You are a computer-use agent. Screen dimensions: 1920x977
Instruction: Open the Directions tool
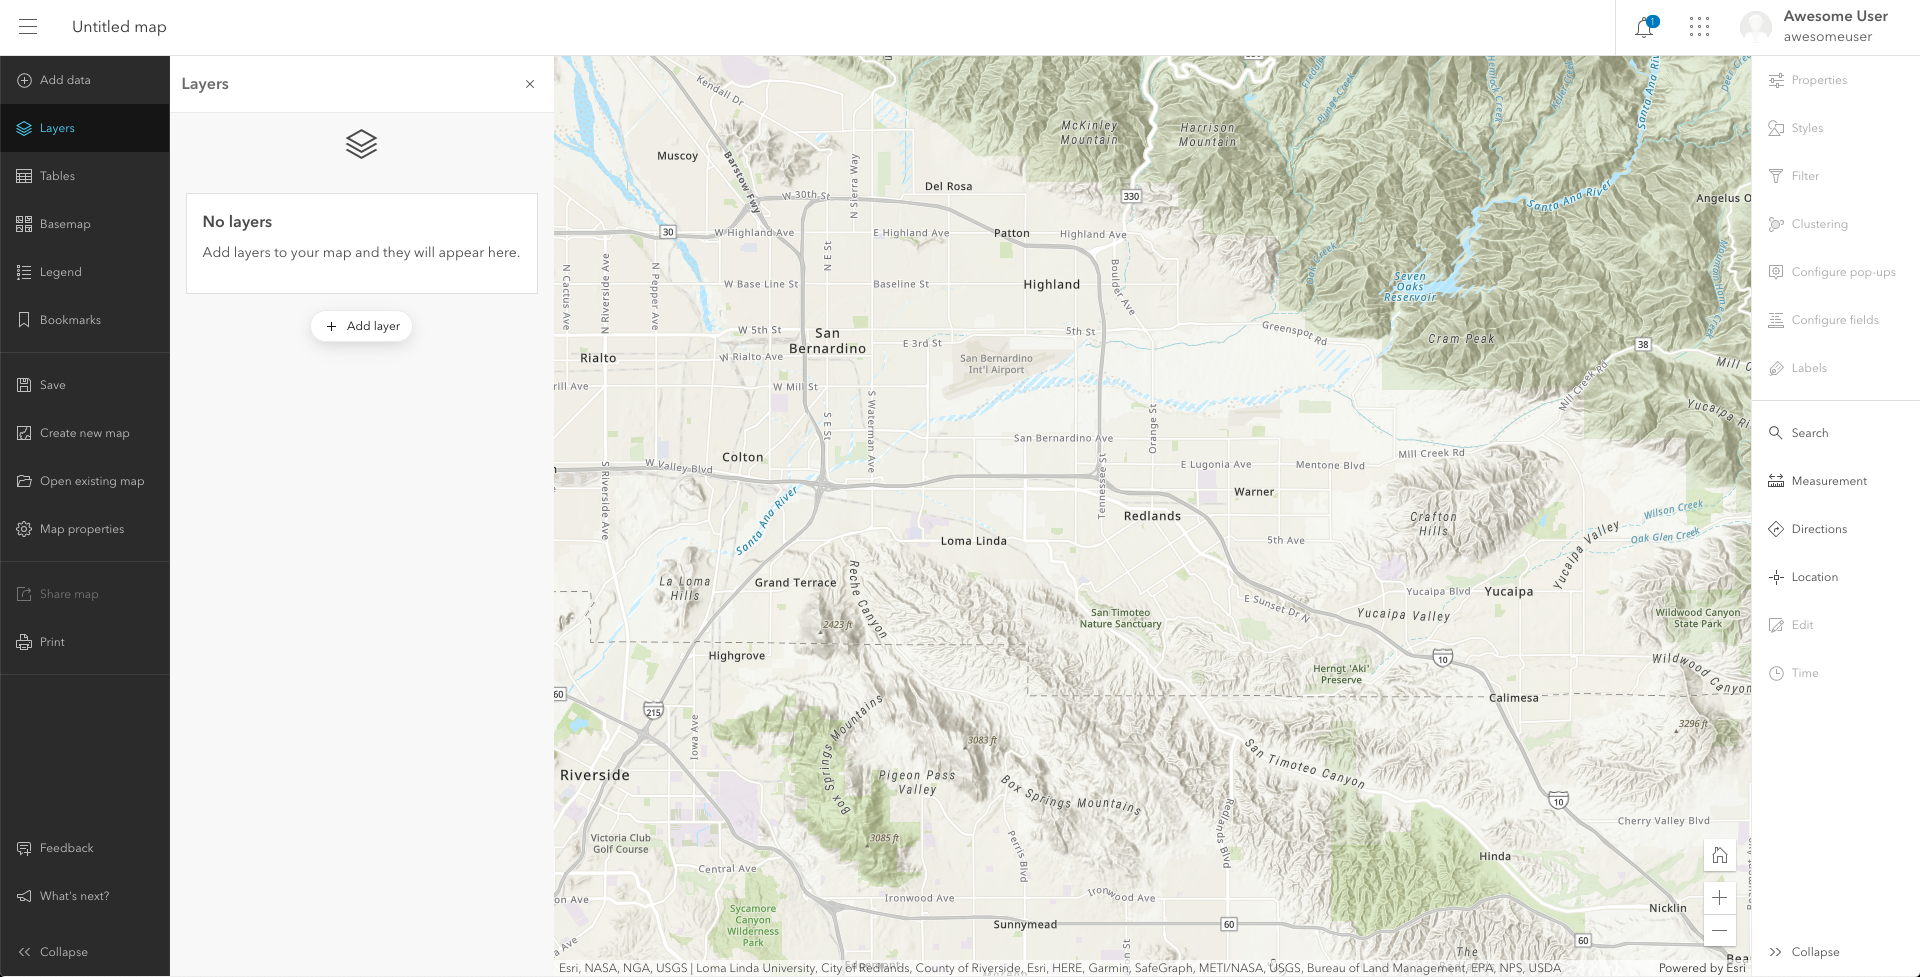[1819, 528]
